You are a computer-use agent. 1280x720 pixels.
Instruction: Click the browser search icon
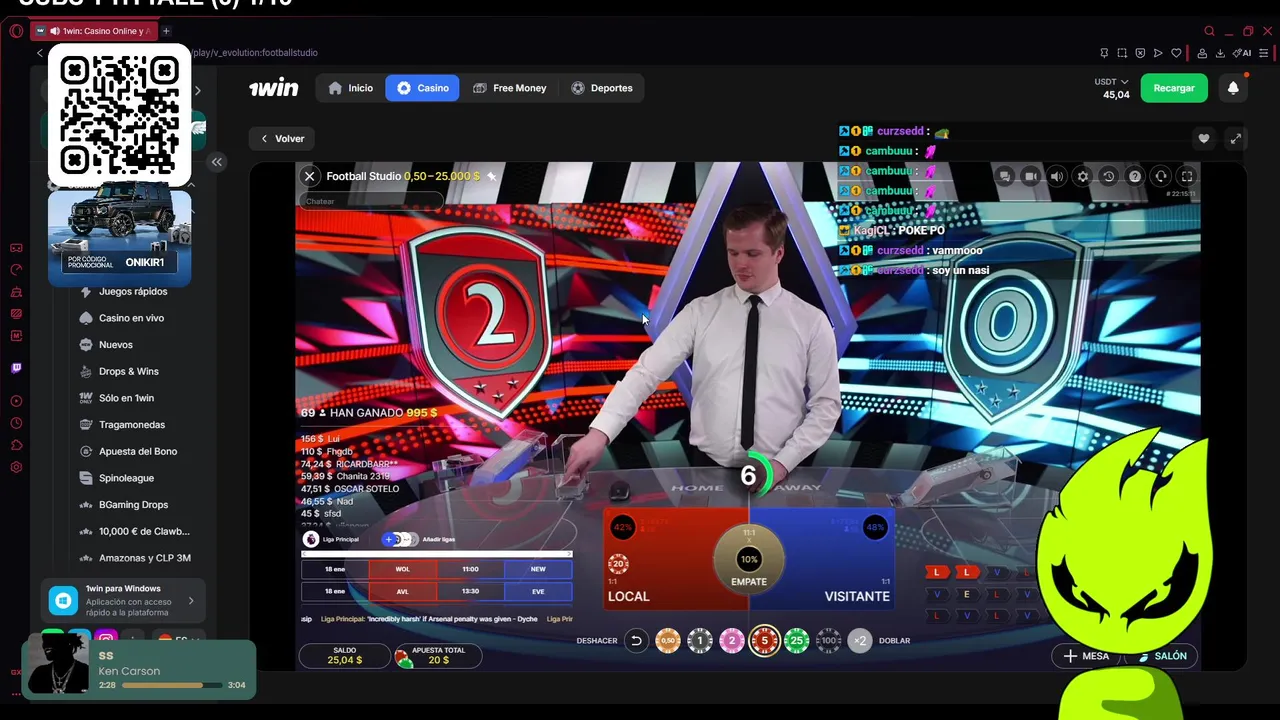pyautogui.click(x=1209, y=31)
